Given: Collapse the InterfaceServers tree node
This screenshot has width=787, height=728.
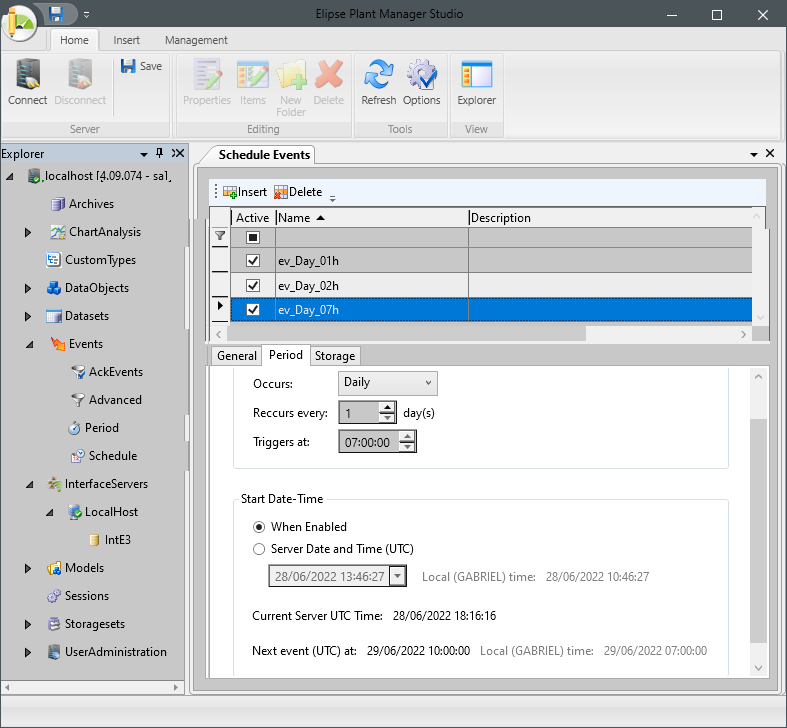Looking at the screenshot, I should click(30, 484).
